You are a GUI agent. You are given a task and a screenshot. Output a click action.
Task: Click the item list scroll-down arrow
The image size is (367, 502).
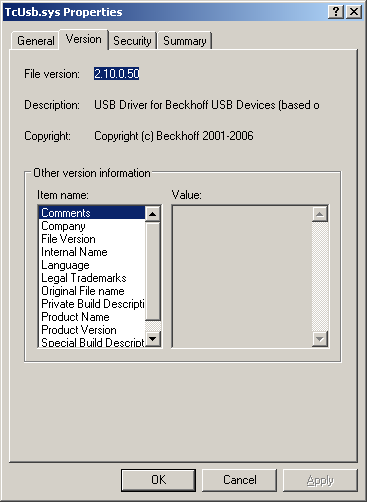tap(153, 339)
